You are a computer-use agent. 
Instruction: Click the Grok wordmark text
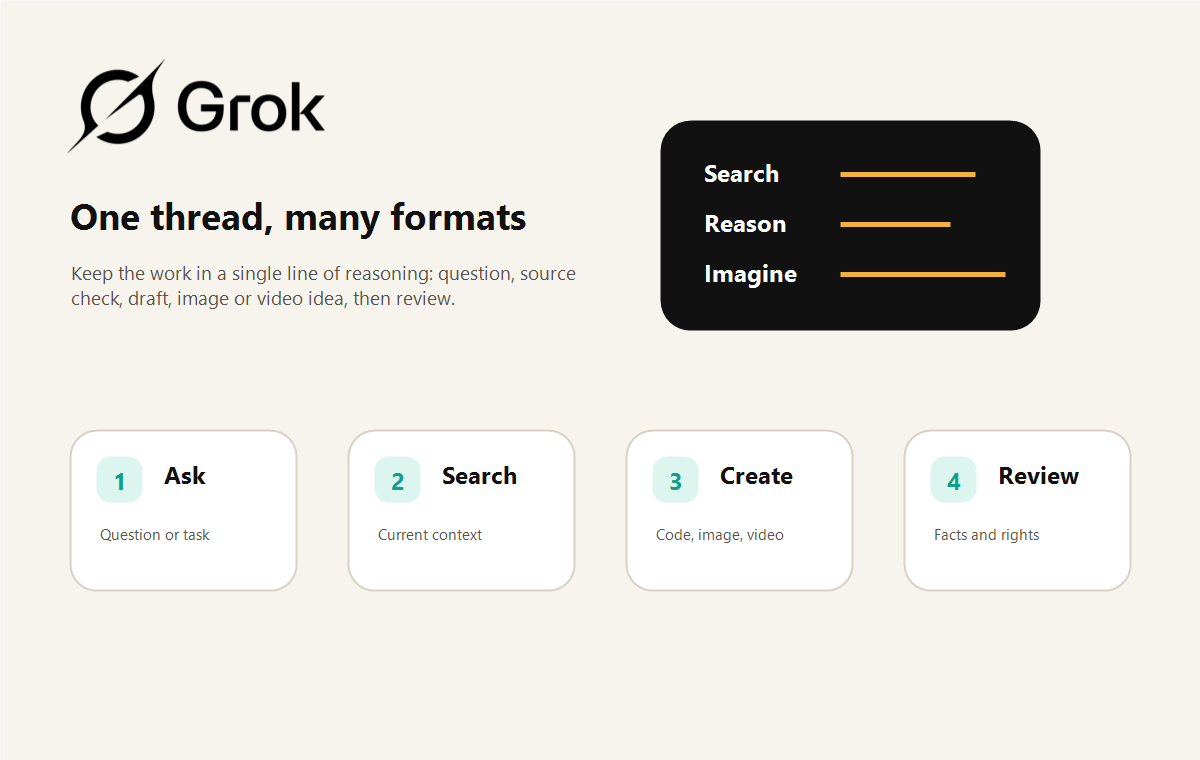click(x=251, y=106)
